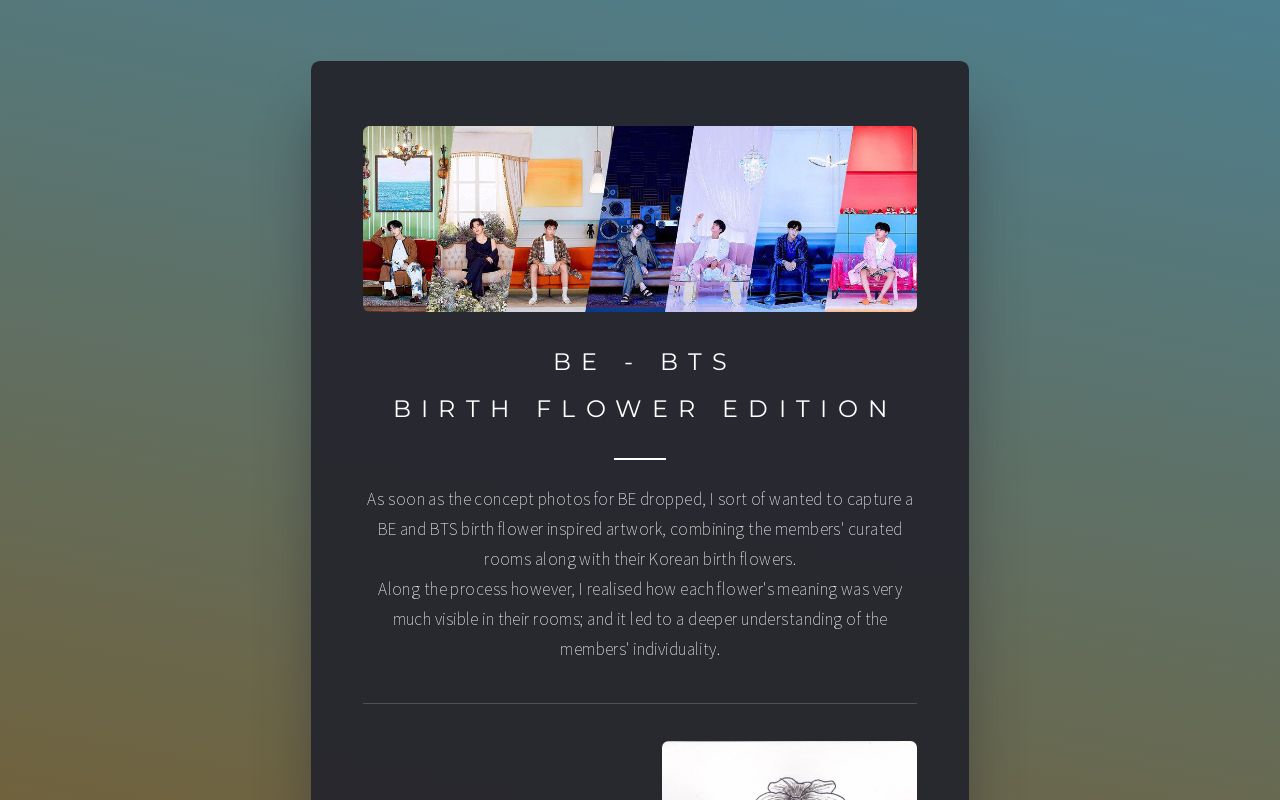Select the lilac room with the crystal chandelier

click(x=720, y=219)
